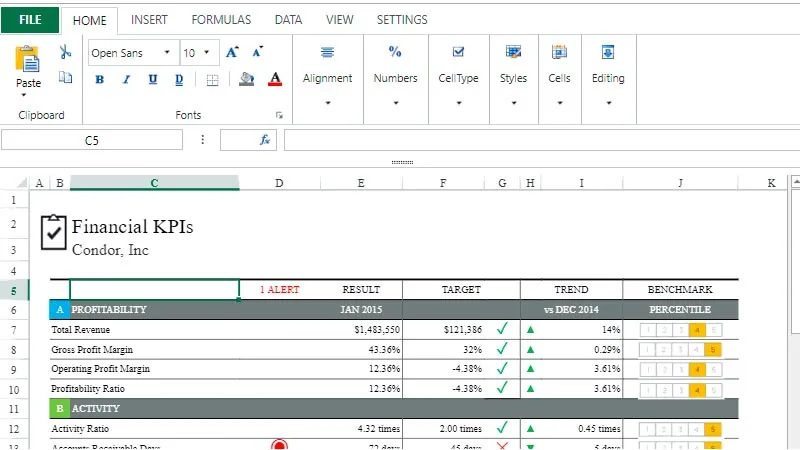
Task: Click the red alert circle icon in column D
Action: coord(279,445)
